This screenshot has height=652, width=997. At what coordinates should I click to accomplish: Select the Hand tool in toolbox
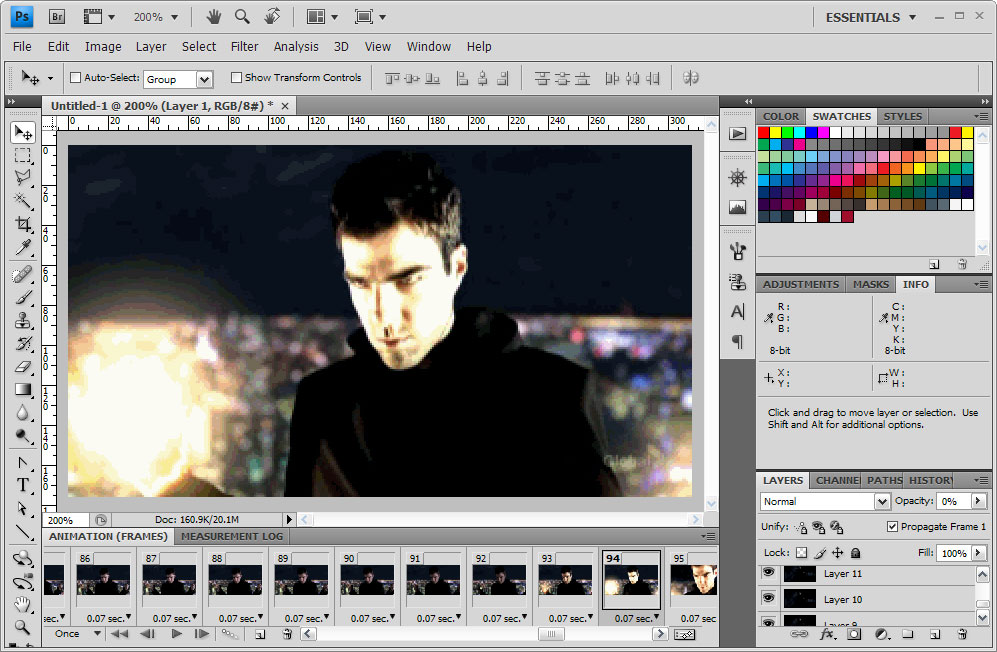point(23,604)
